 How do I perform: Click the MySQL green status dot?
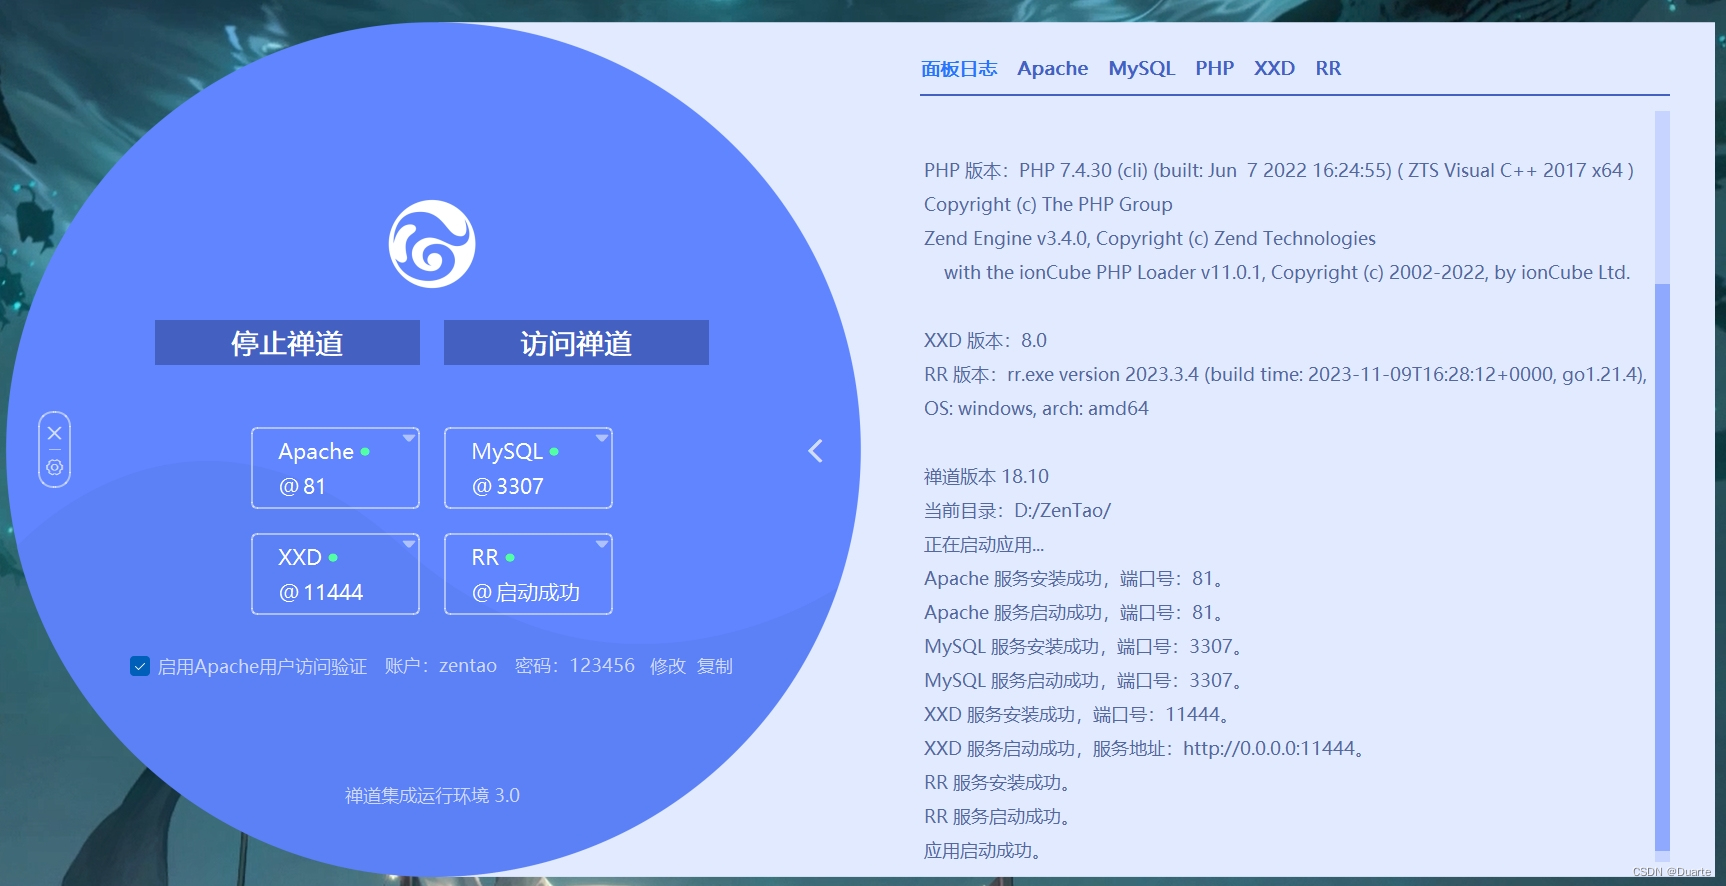(x=554, y=452)
